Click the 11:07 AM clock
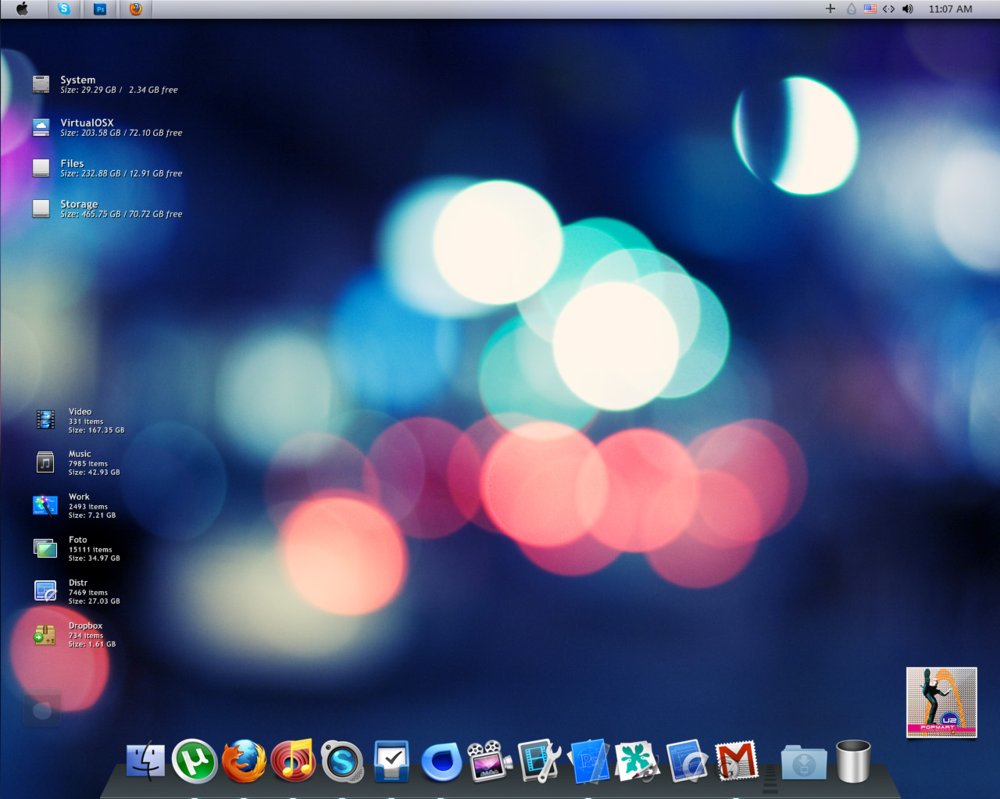The height and width of the screenshot is (799, 1000). pyautogui.click(x=950, y=9)
